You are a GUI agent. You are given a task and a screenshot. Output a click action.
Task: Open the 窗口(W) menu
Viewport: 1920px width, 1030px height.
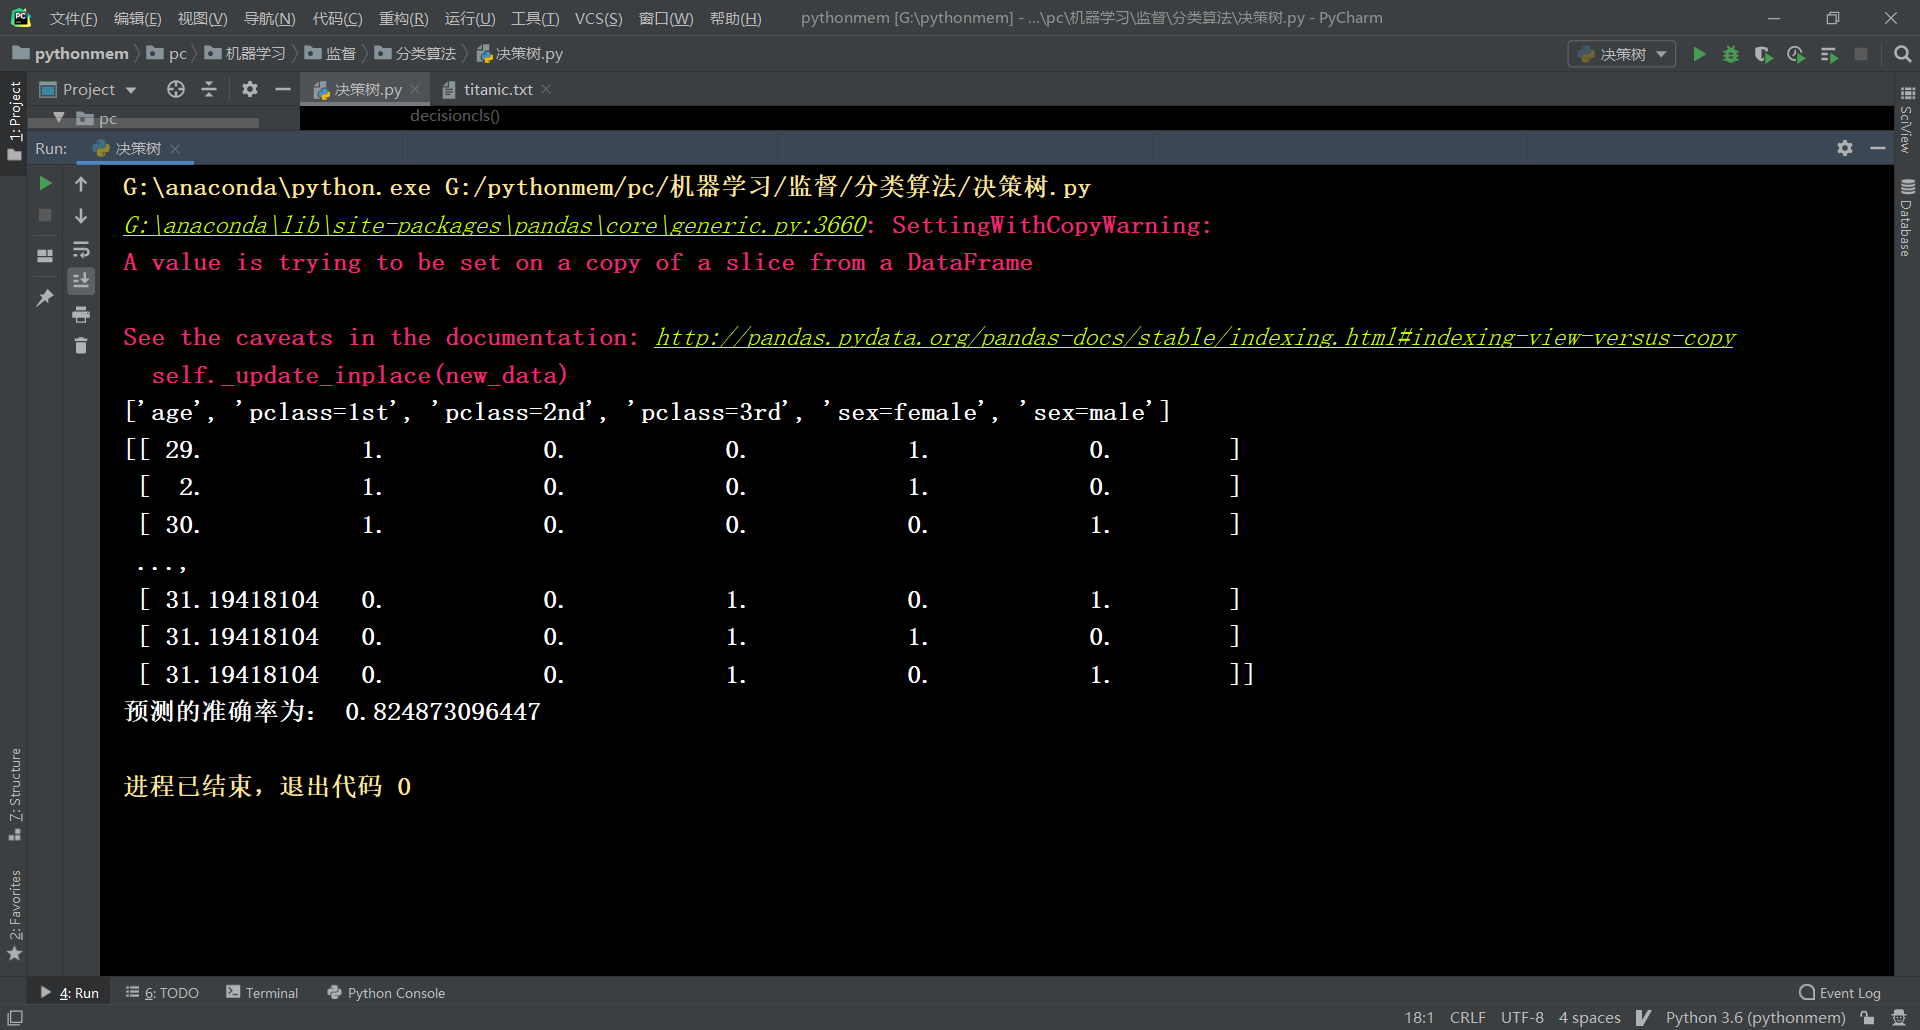[666, 18]
